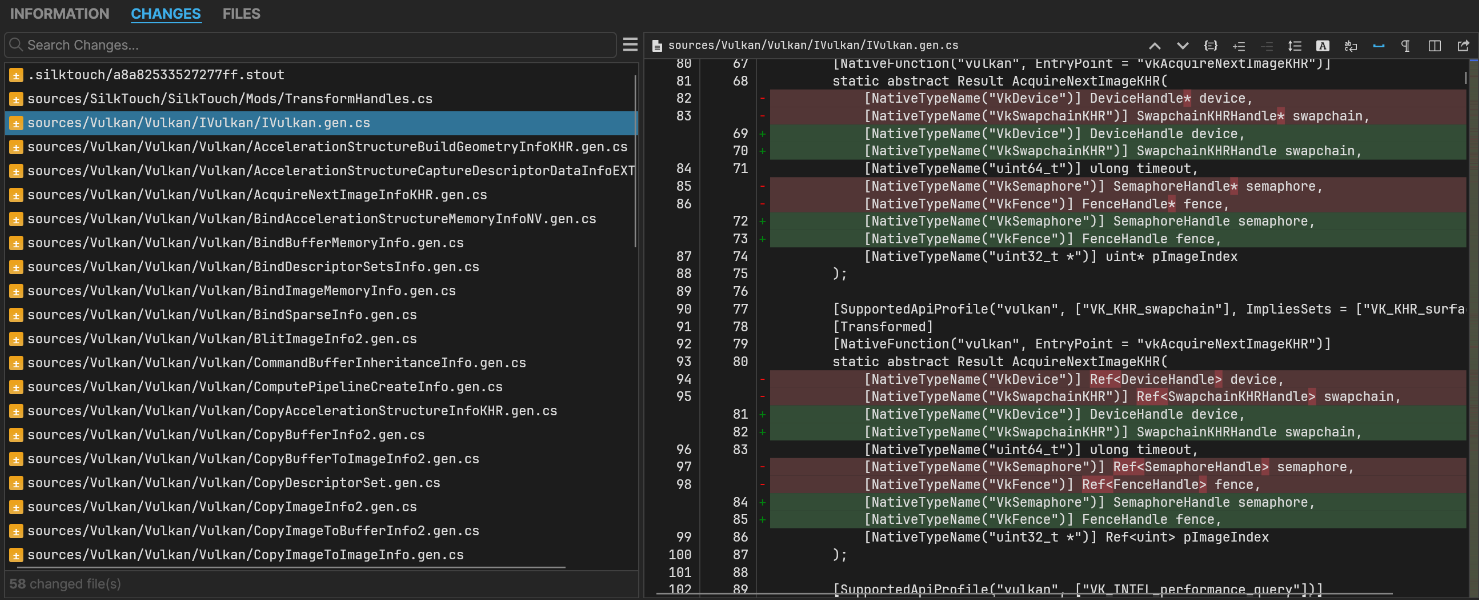The width and height of the screenshot is (1479, 600).
Task: Click the modified icon for CopyDescriptorSet.gen.cs
Action: [x=16, y=483]
